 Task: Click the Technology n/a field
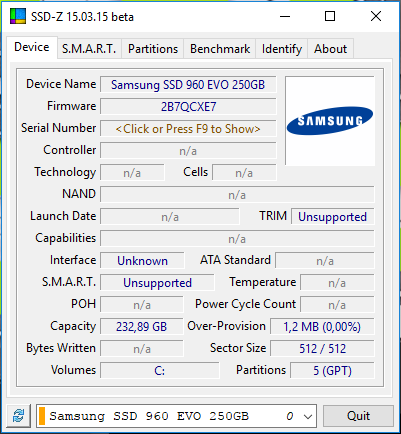pos(132,173)
